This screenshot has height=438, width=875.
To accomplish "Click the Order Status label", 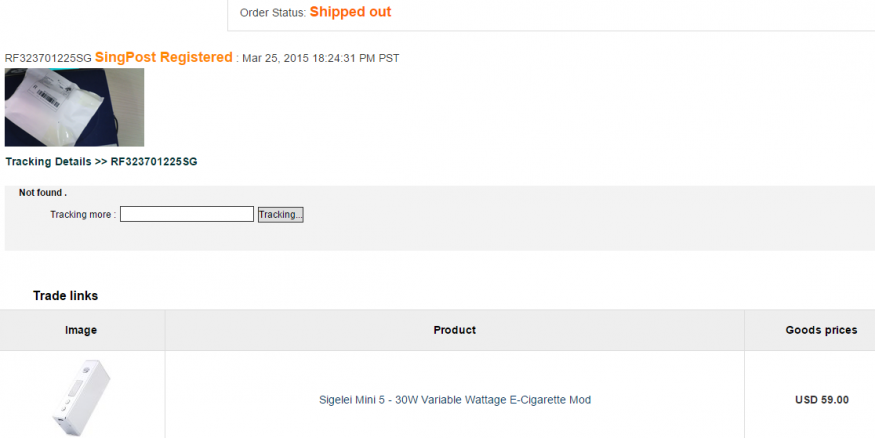I will [x=272, y=13].
